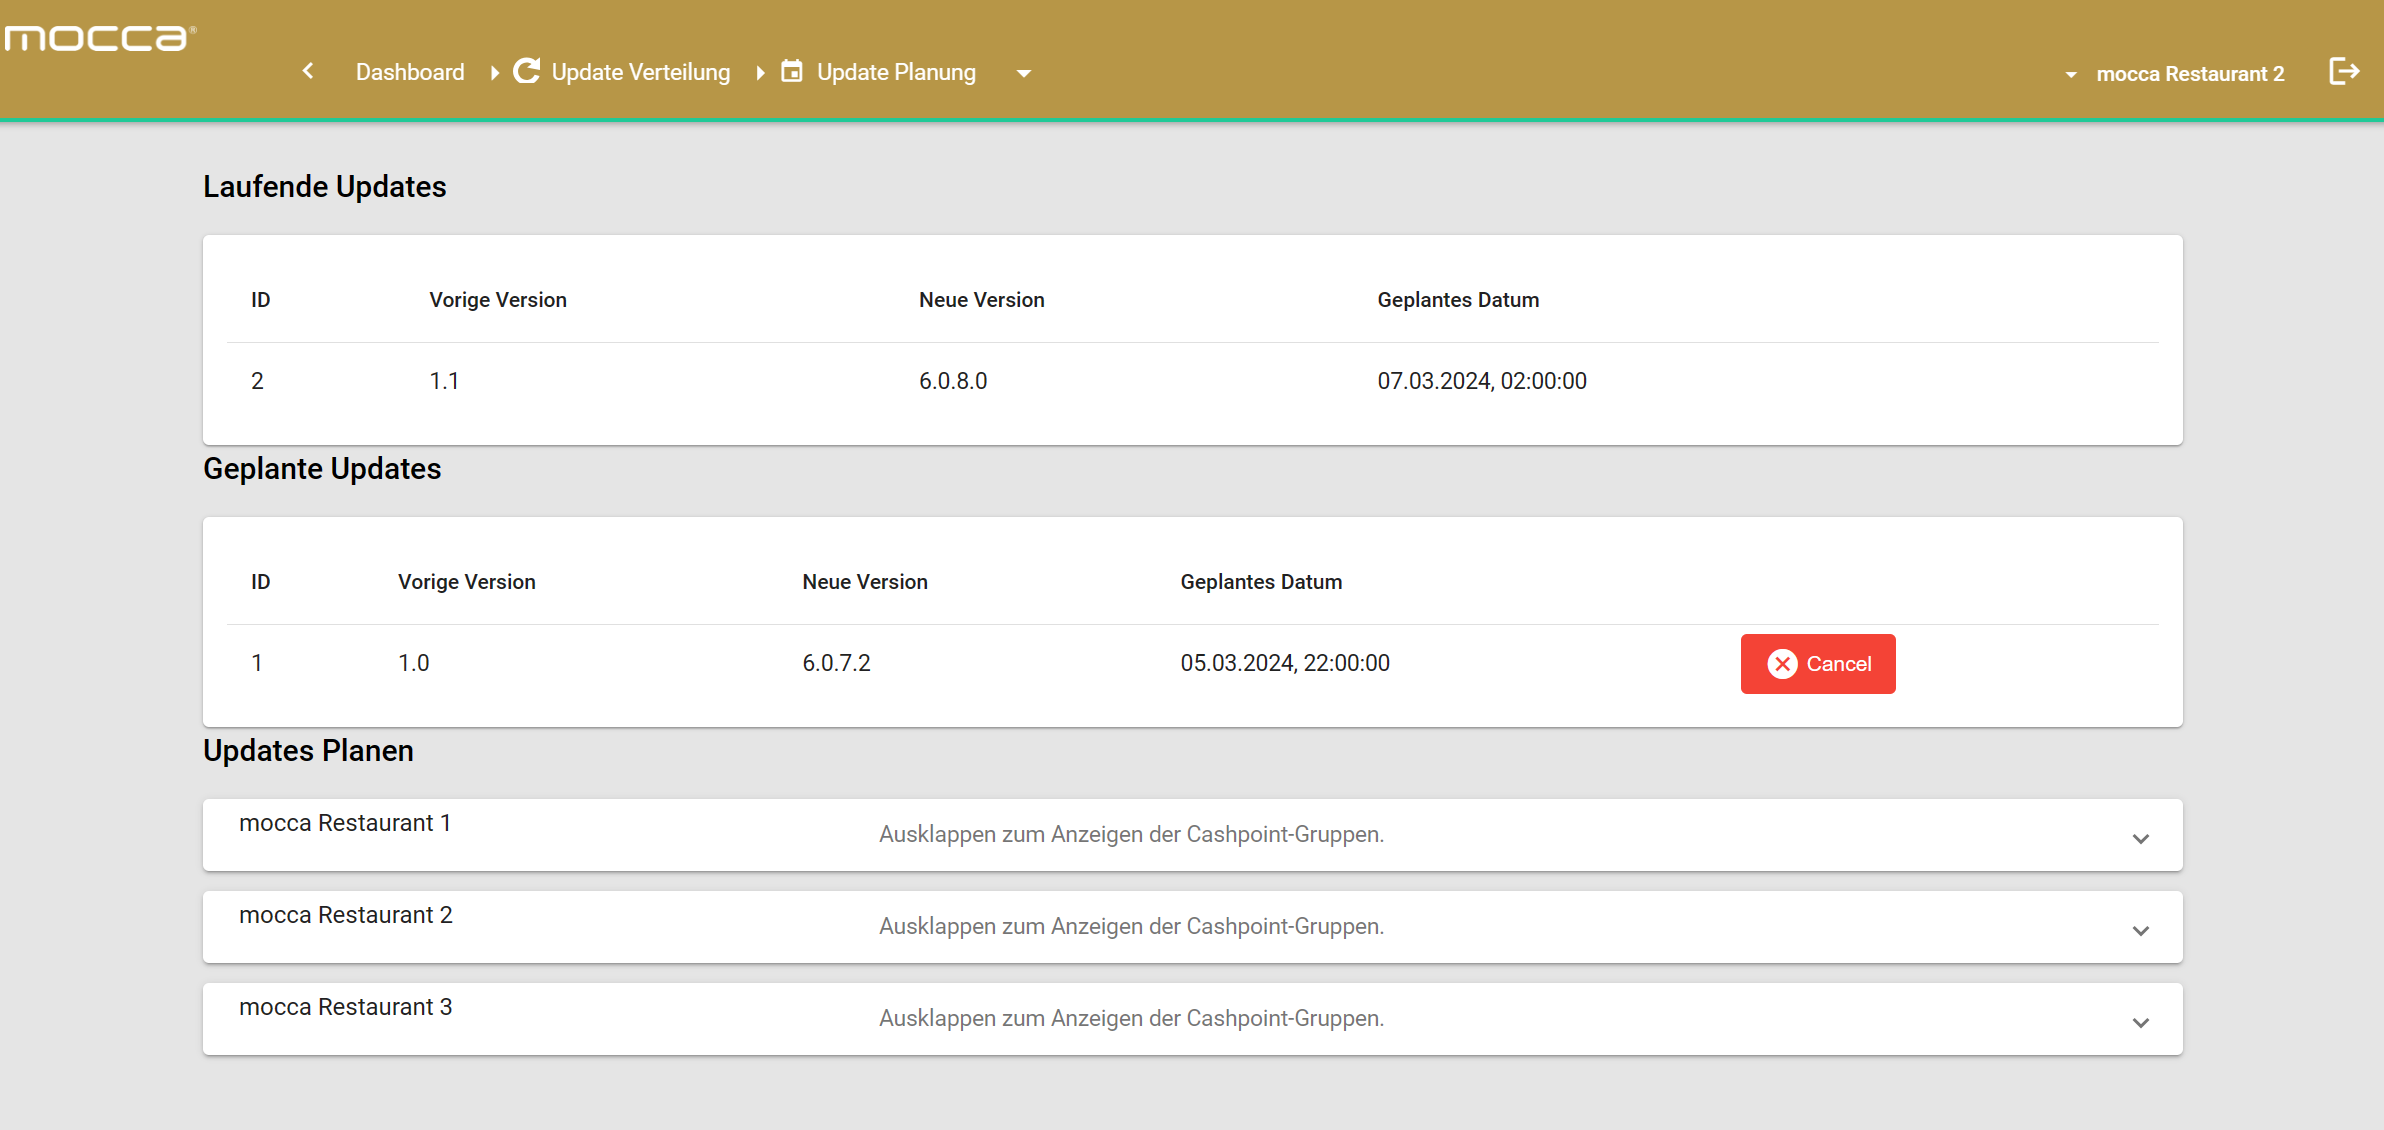Click version 6.0.7.2 in Geplante Updates
This screenshot has height=1130, width=2384.
(836, 663)
